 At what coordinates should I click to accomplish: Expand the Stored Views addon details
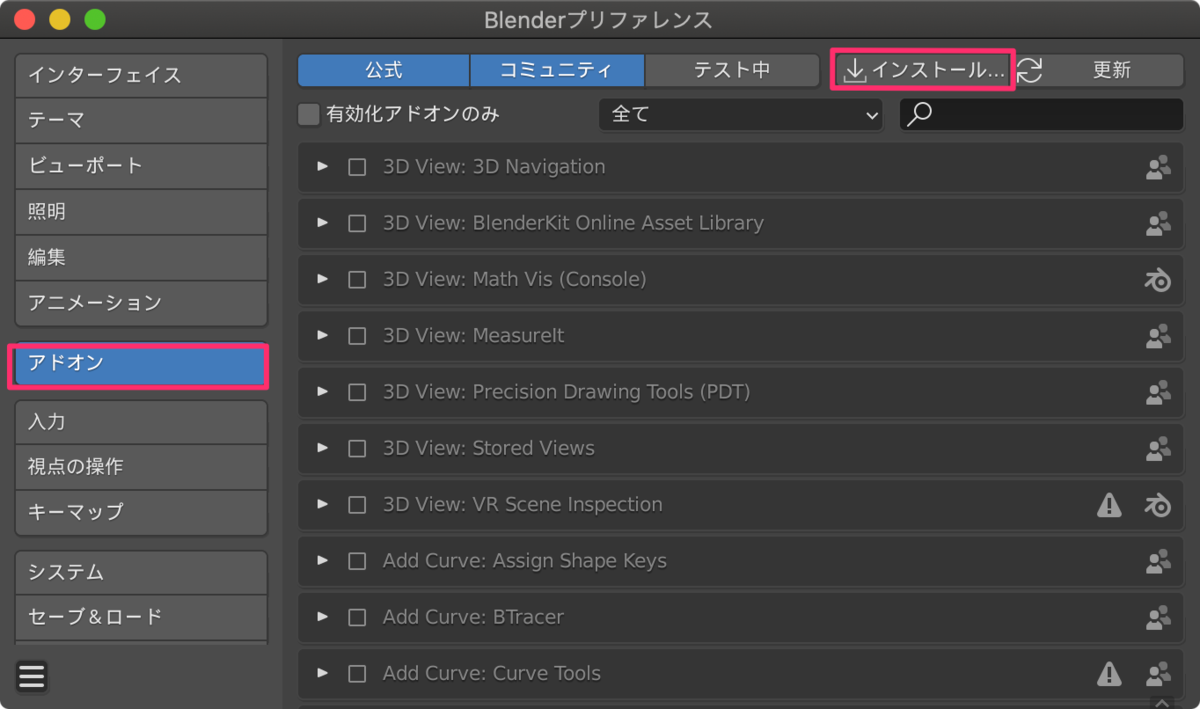322,449
